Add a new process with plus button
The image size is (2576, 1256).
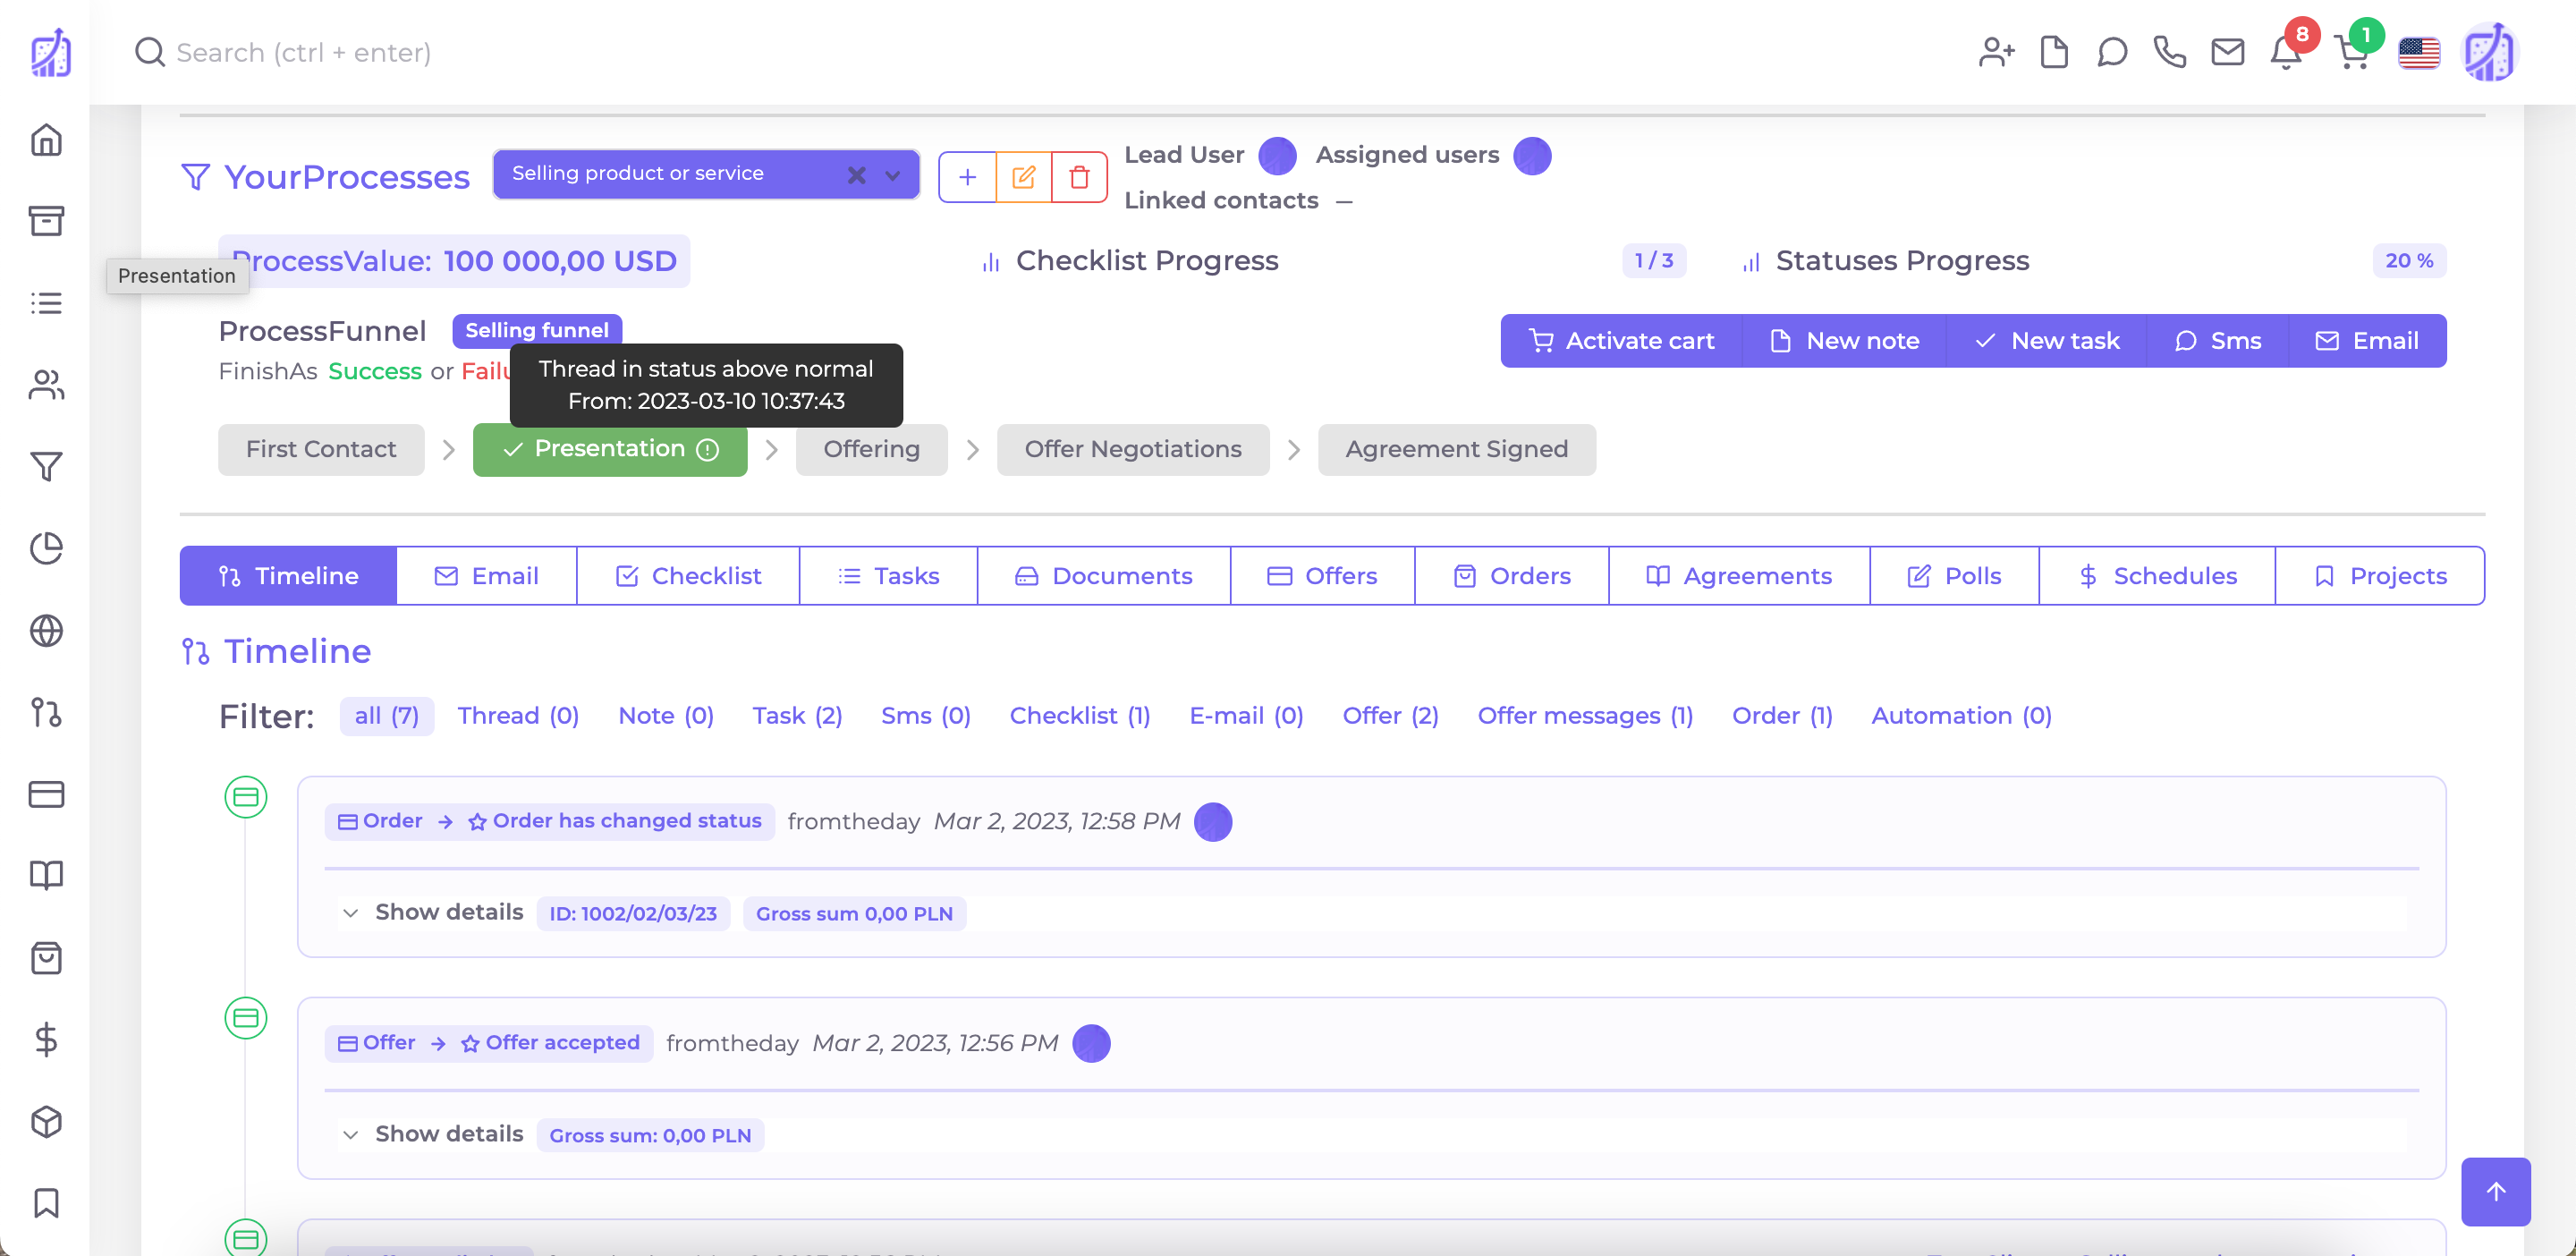click(x=967, y=177)
